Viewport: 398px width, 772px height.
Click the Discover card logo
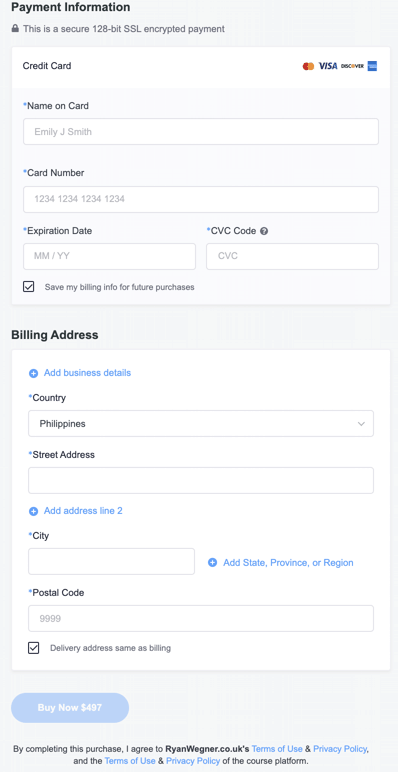tap(352, 66)
